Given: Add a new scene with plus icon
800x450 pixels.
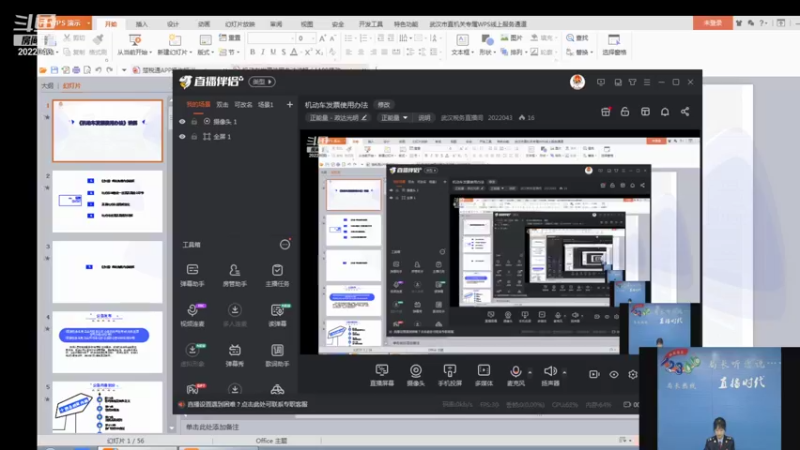Looking at the screenshot, I should pos(290,105).
